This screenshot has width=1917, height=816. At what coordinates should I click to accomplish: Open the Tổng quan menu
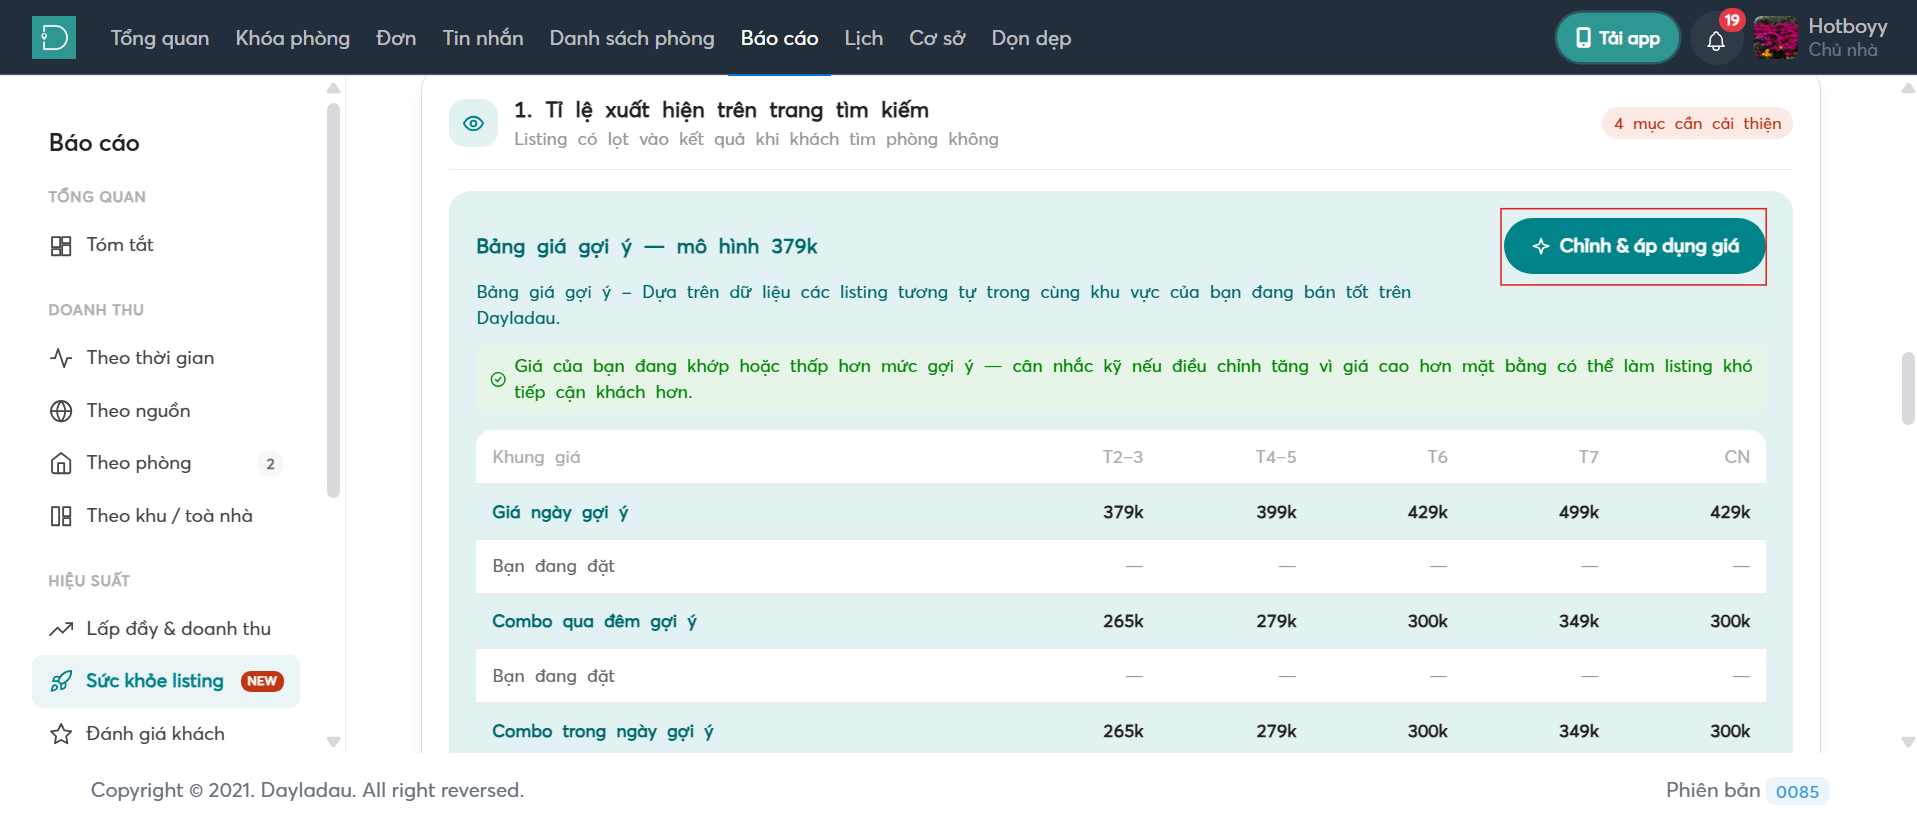[x=160, y=38]
